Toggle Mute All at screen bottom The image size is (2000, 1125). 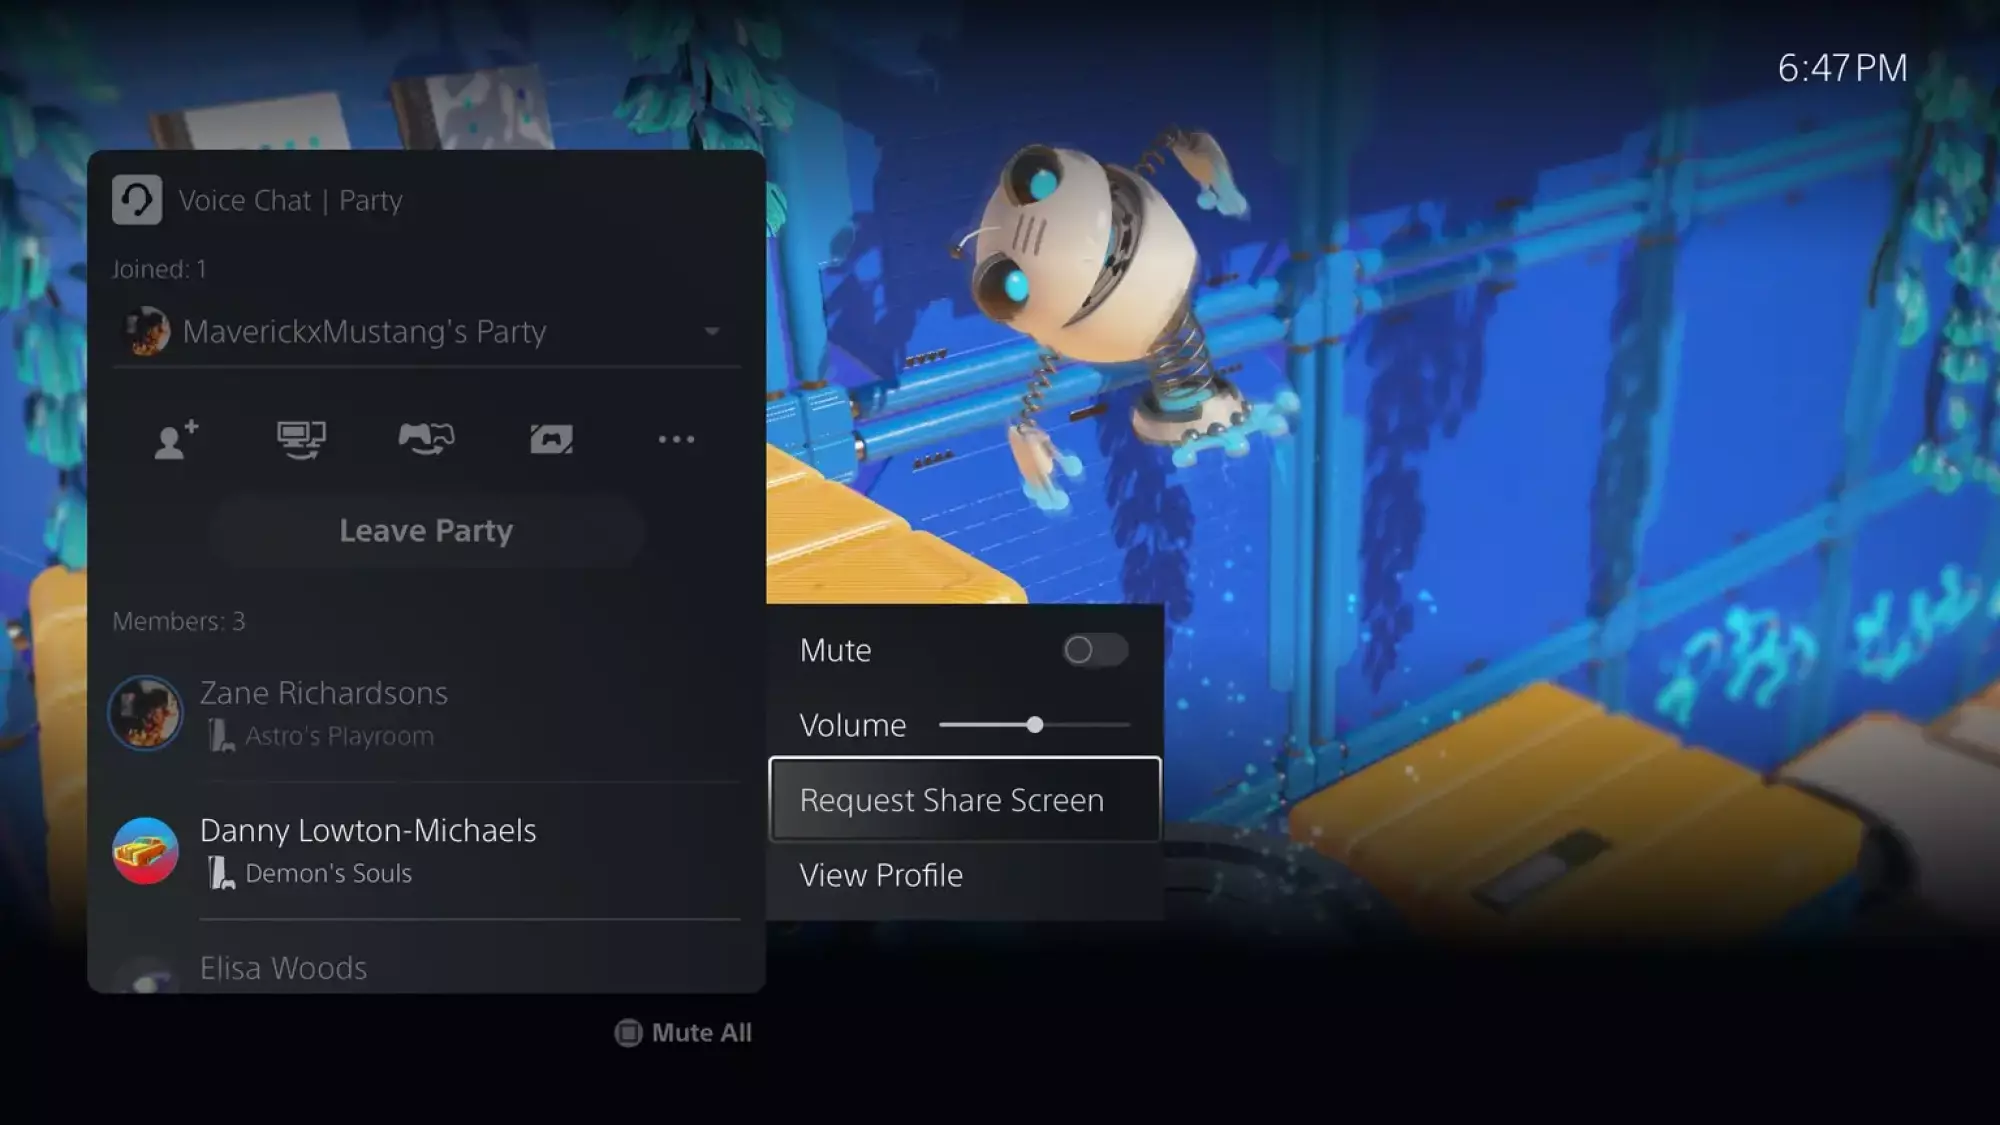coord(683,1030)
